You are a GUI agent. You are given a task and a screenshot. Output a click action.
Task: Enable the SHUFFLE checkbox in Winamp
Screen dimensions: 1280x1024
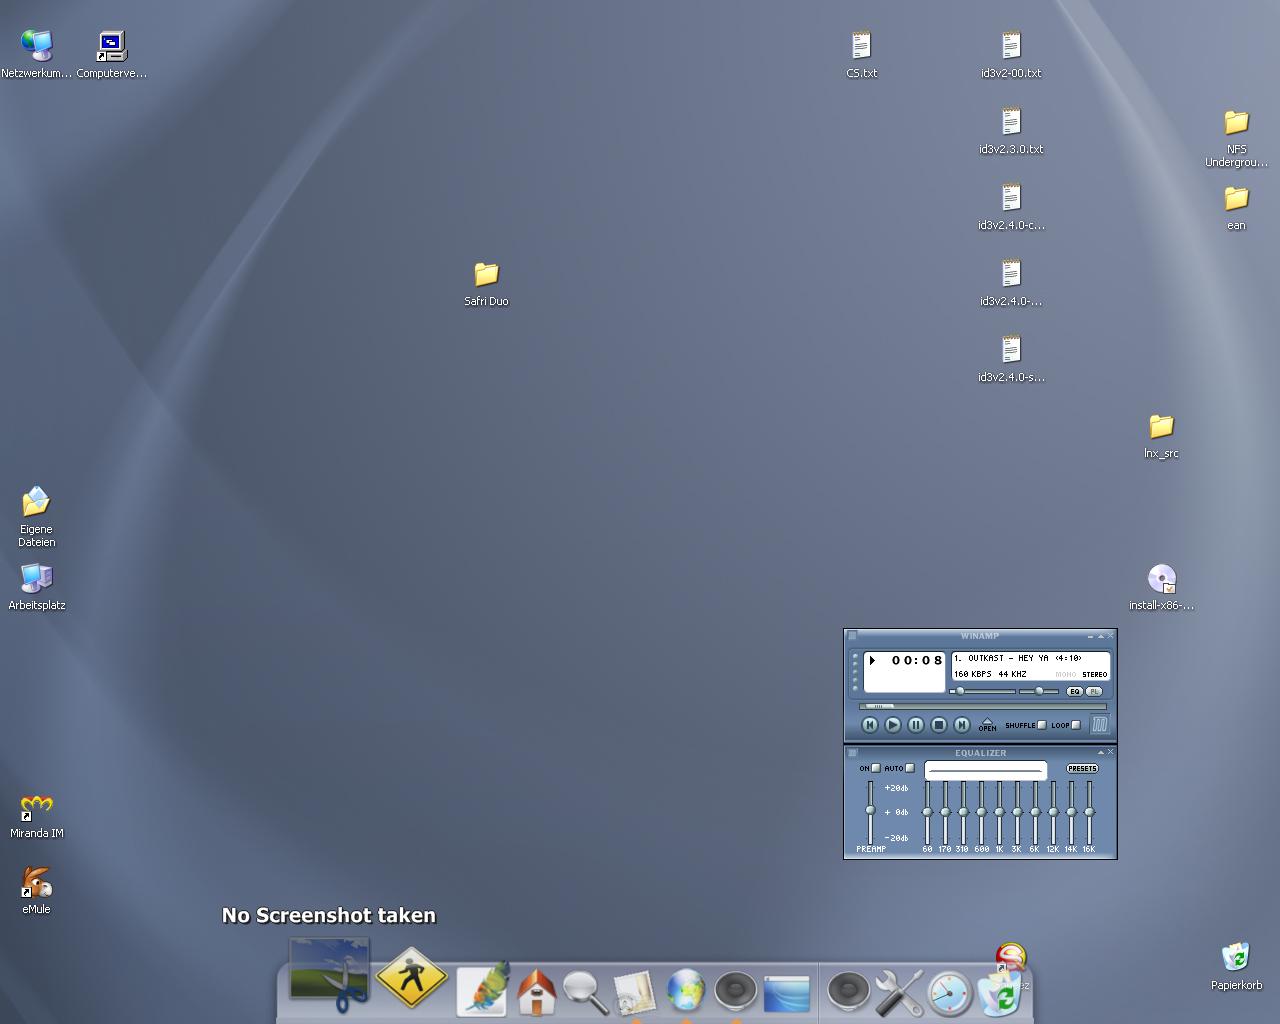[1041, 725]
